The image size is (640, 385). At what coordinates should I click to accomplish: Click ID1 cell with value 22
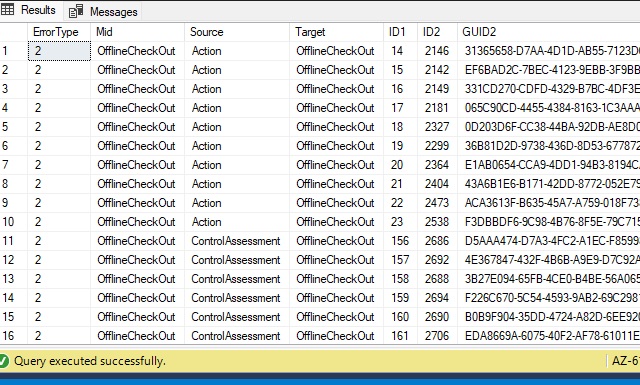[x=400, y=203]
